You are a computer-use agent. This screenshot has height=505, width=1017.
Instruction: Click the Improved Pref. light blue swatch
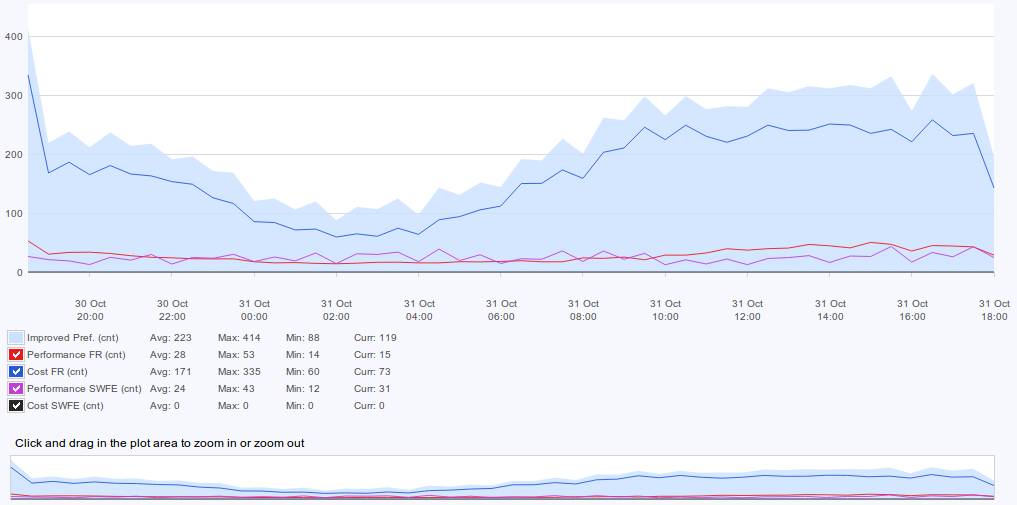click(16, 338)
